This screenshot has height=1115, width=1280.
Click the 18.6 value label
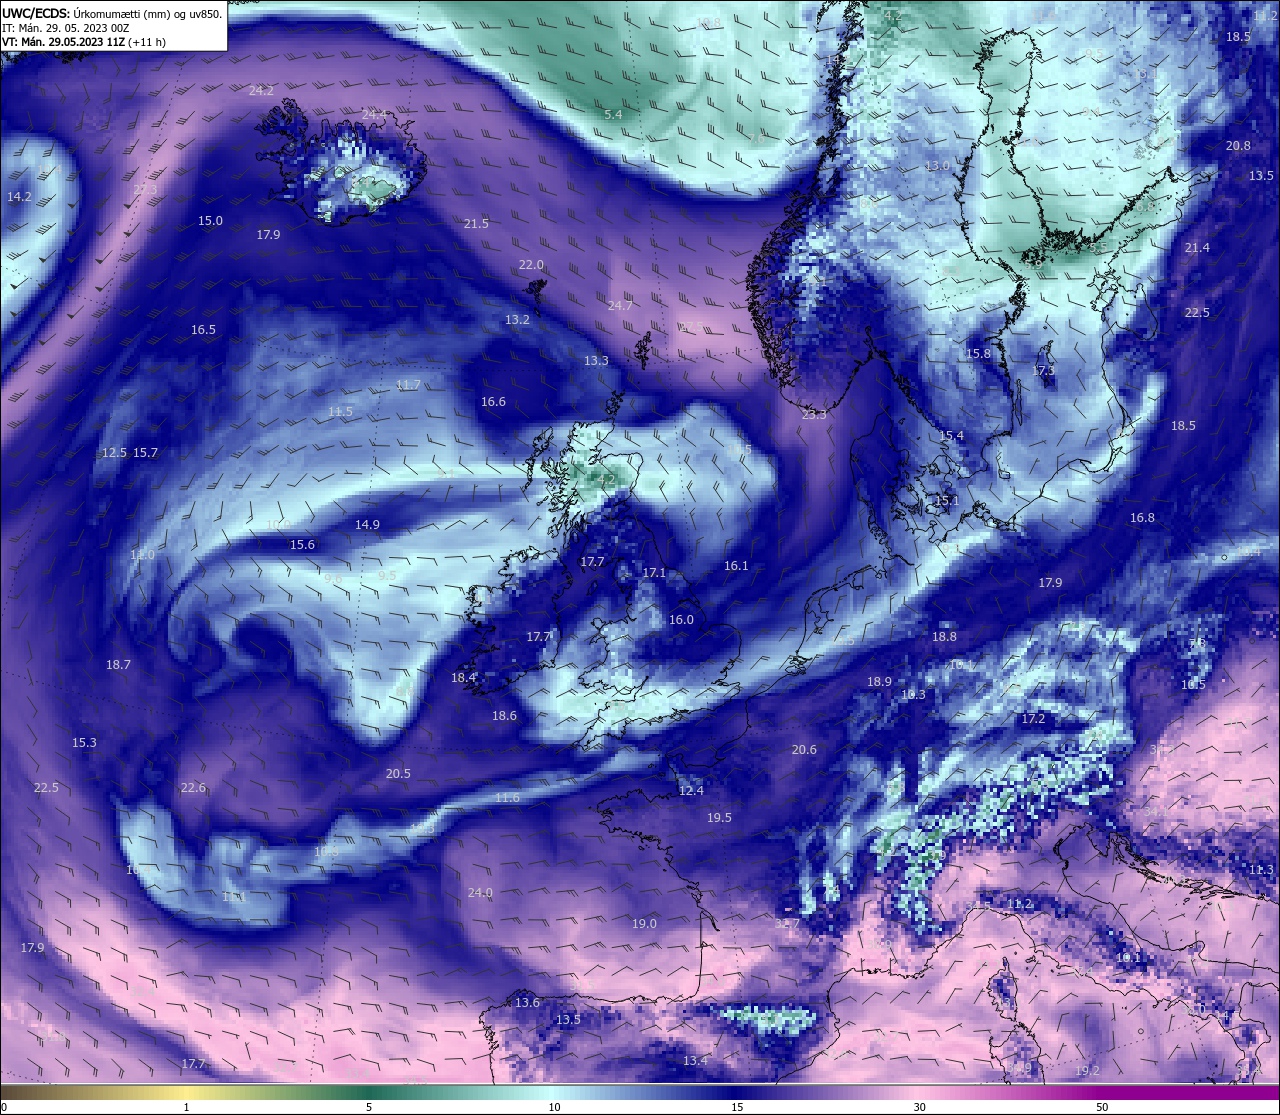504,716
